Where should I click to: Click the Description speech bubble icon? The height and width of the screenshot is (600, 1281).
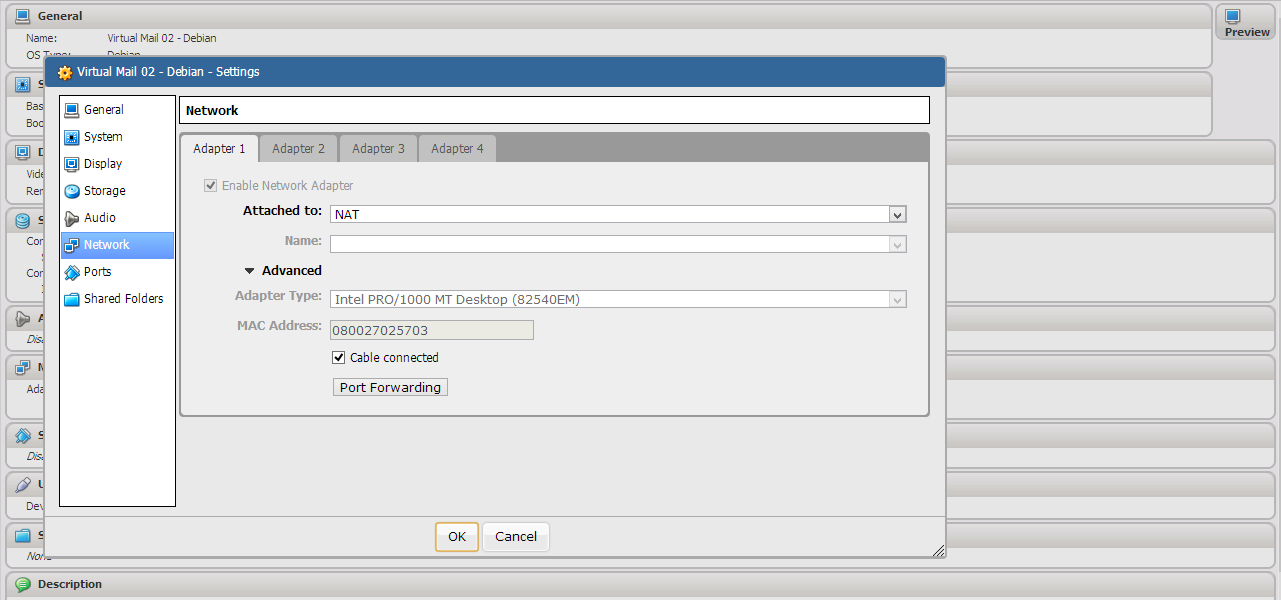click(23, 584)
